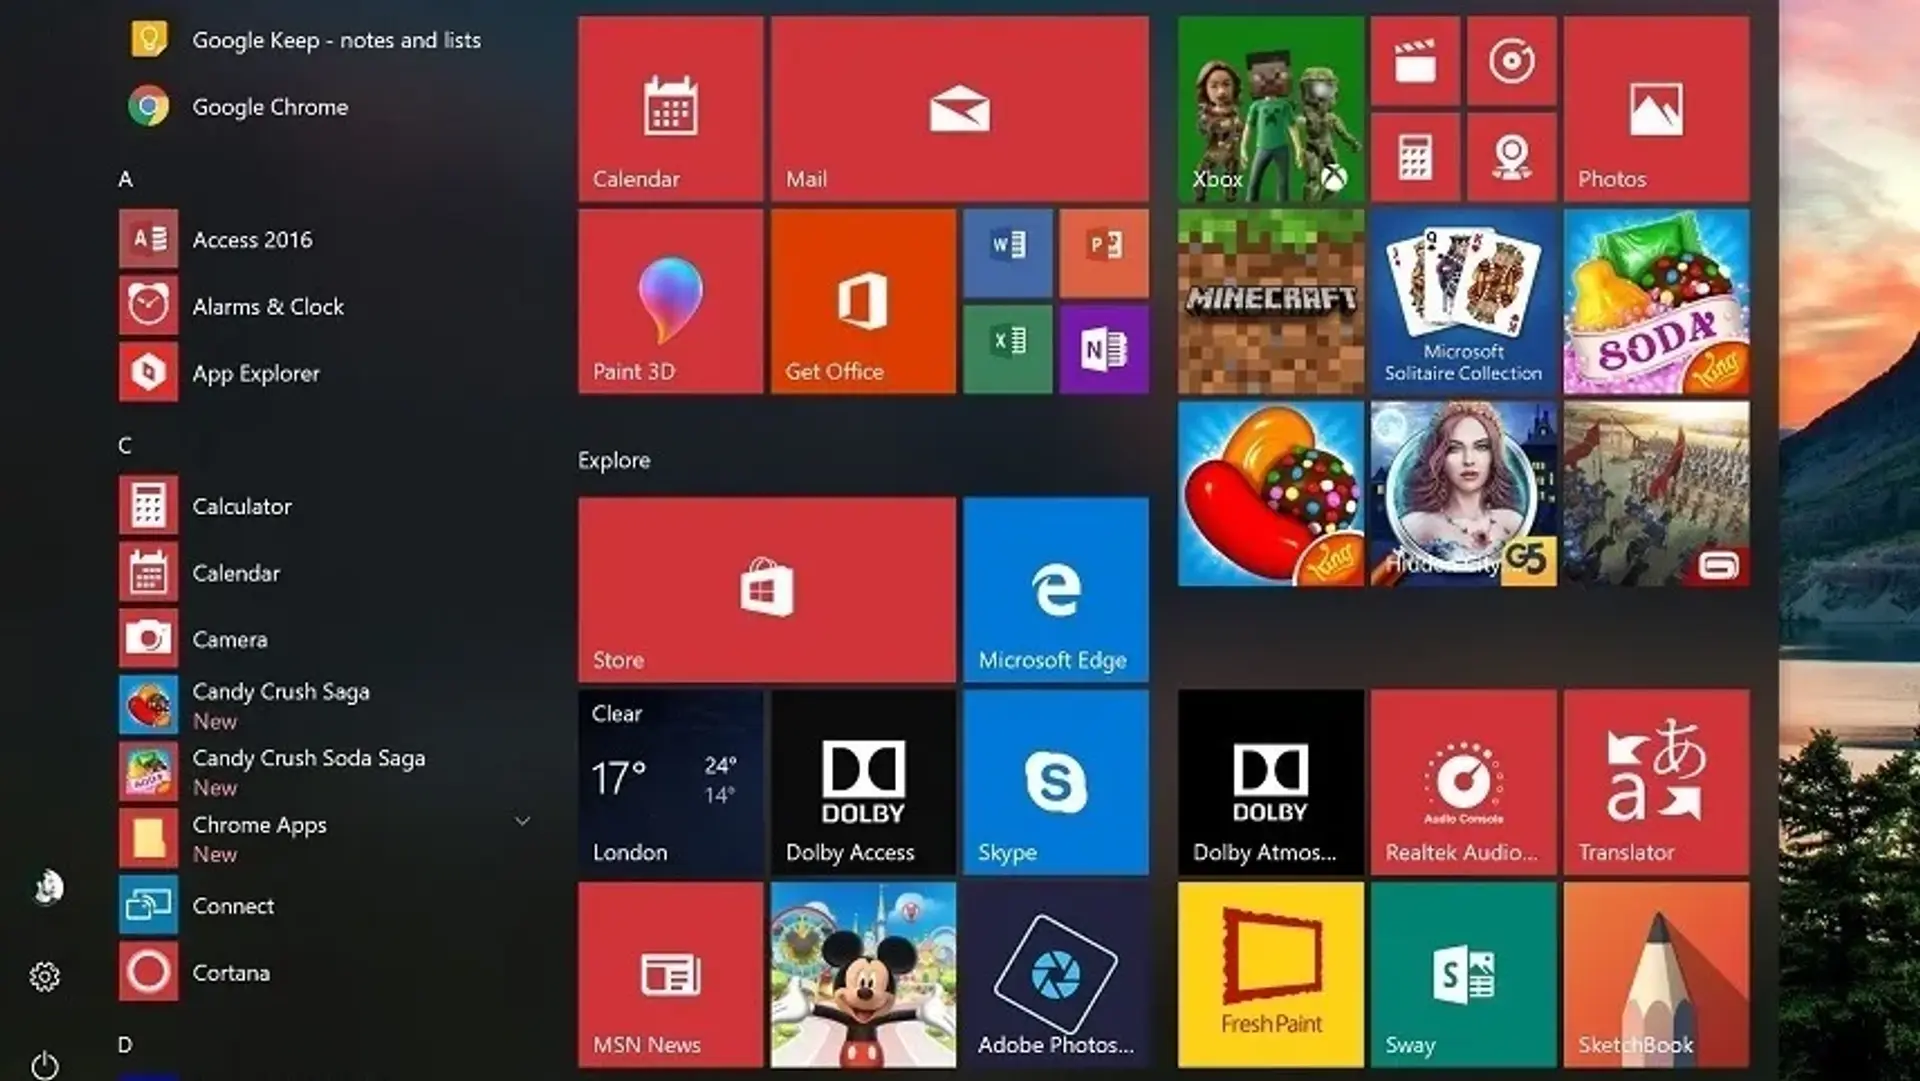Click the Power button in the Start sidebar
The height and width of the screenshot is (1081, 1920).
point(45,1064)
